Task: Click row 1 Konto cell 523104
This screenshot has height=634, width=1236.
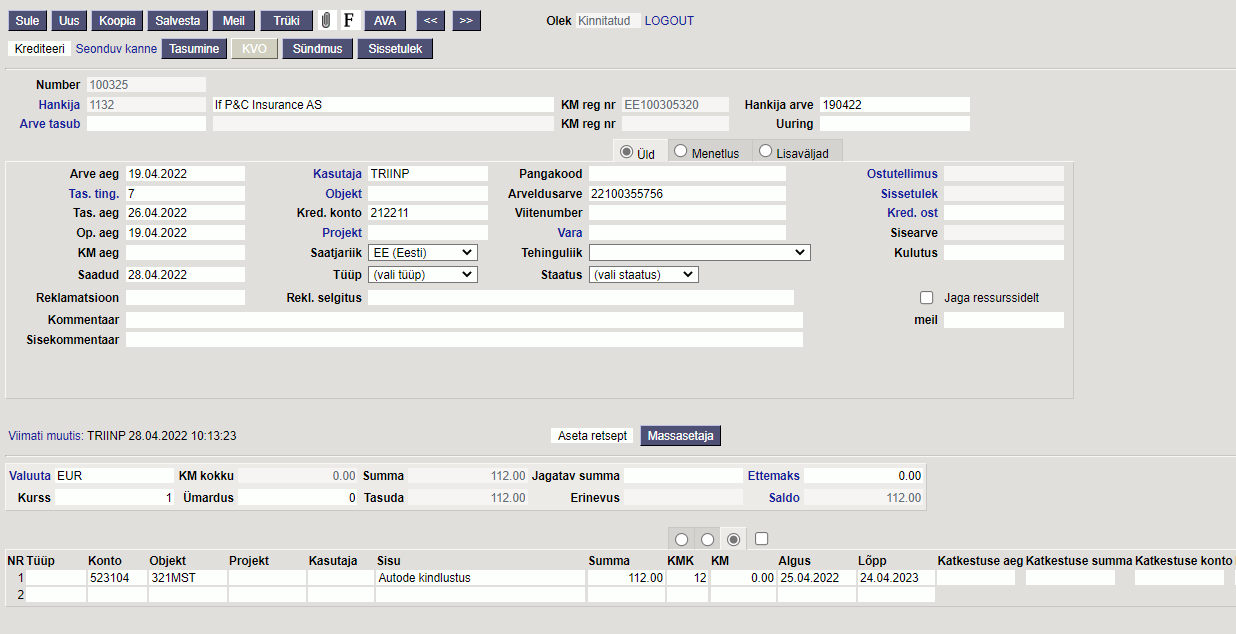Action: coord(117,578)
